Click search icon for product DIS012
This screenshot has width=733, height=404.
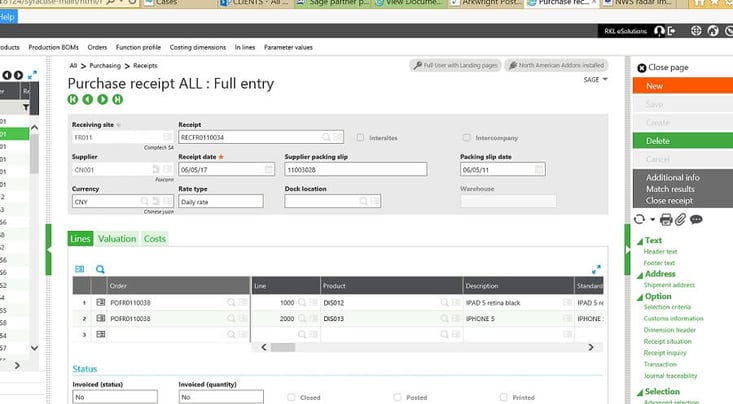point(444,303)
